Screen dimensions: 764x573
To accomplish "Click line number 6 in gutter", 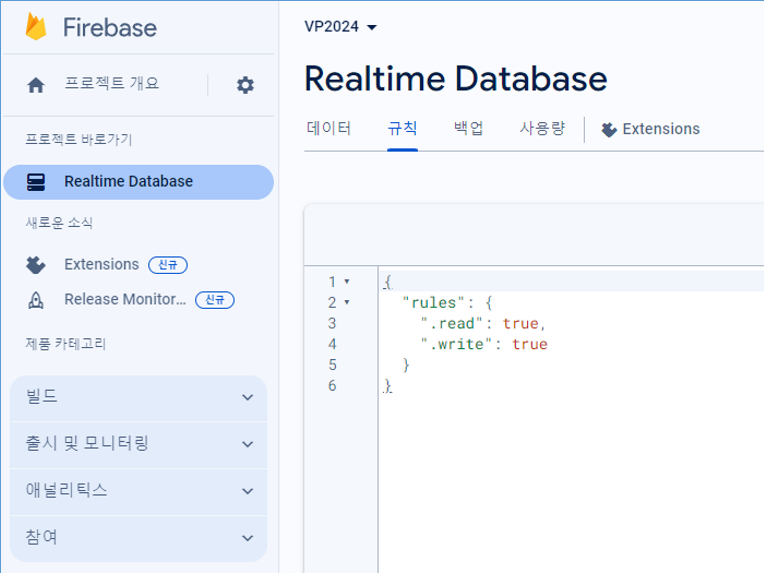I will [x=332, y=386].
